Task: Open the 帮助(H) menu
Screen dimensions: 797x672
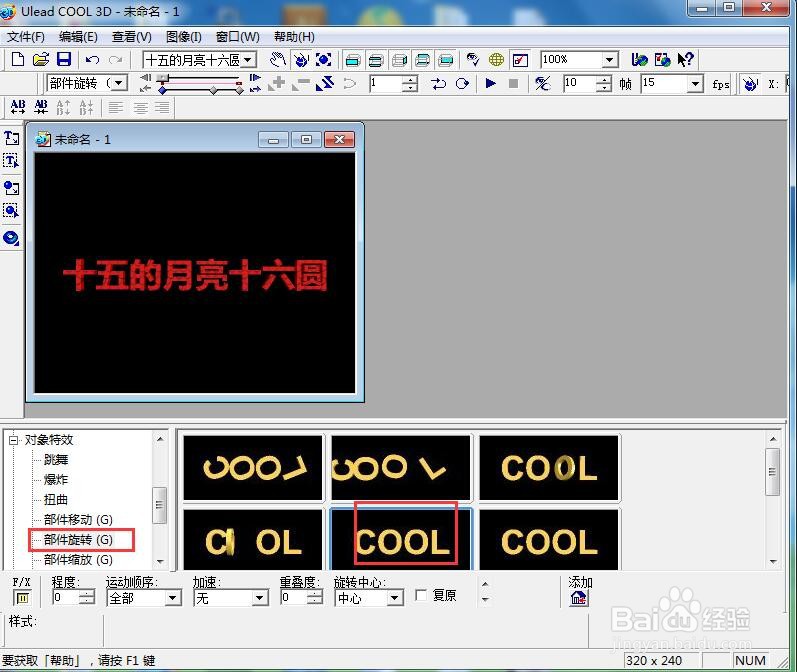Action: tap(294, 37)
